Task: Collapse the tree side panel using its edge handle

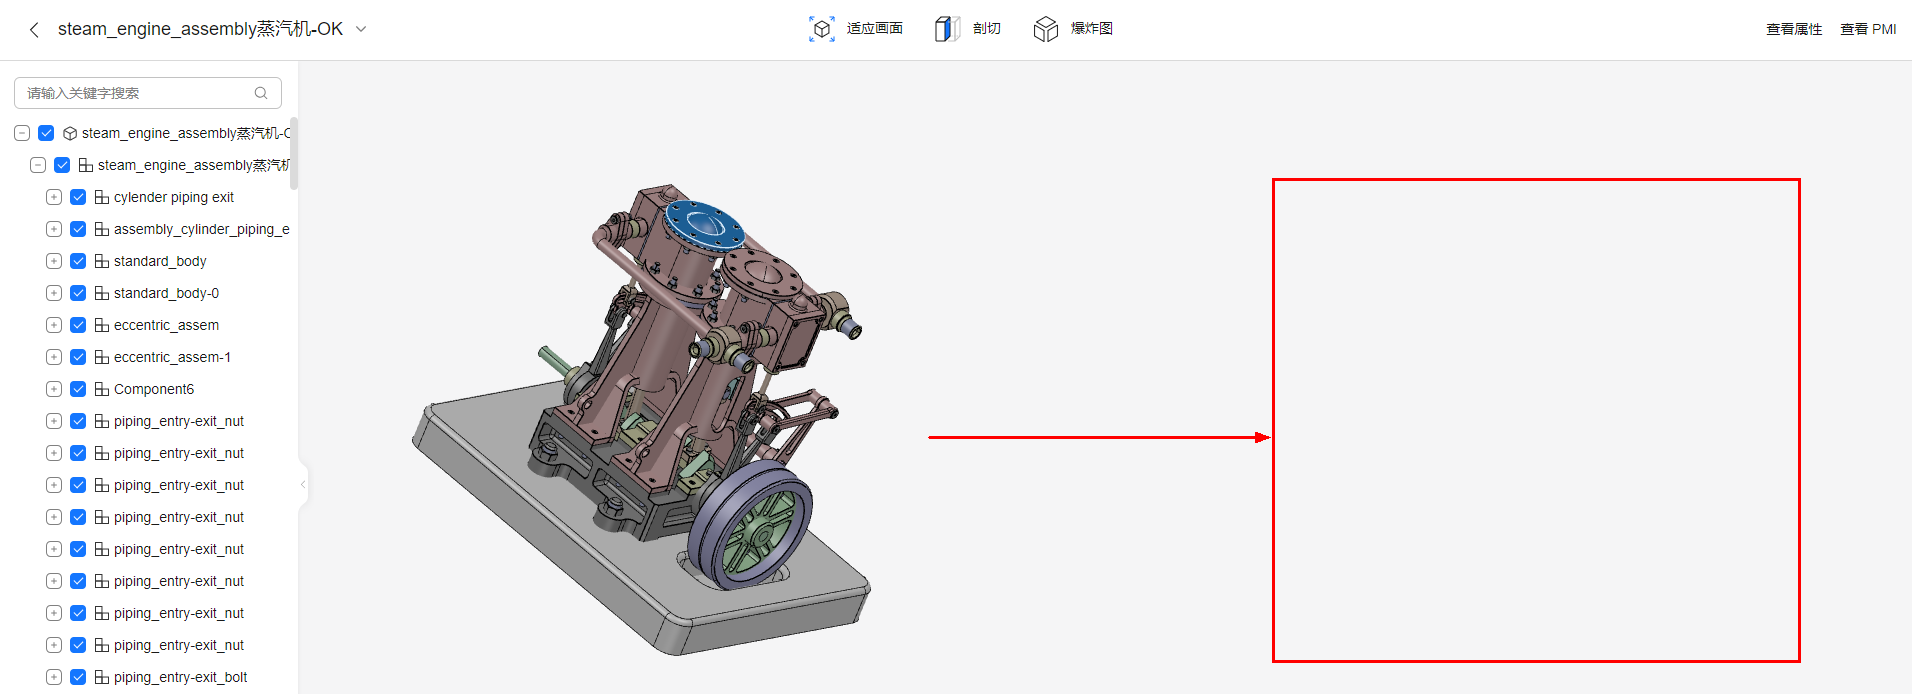Action: click(302, 484)
